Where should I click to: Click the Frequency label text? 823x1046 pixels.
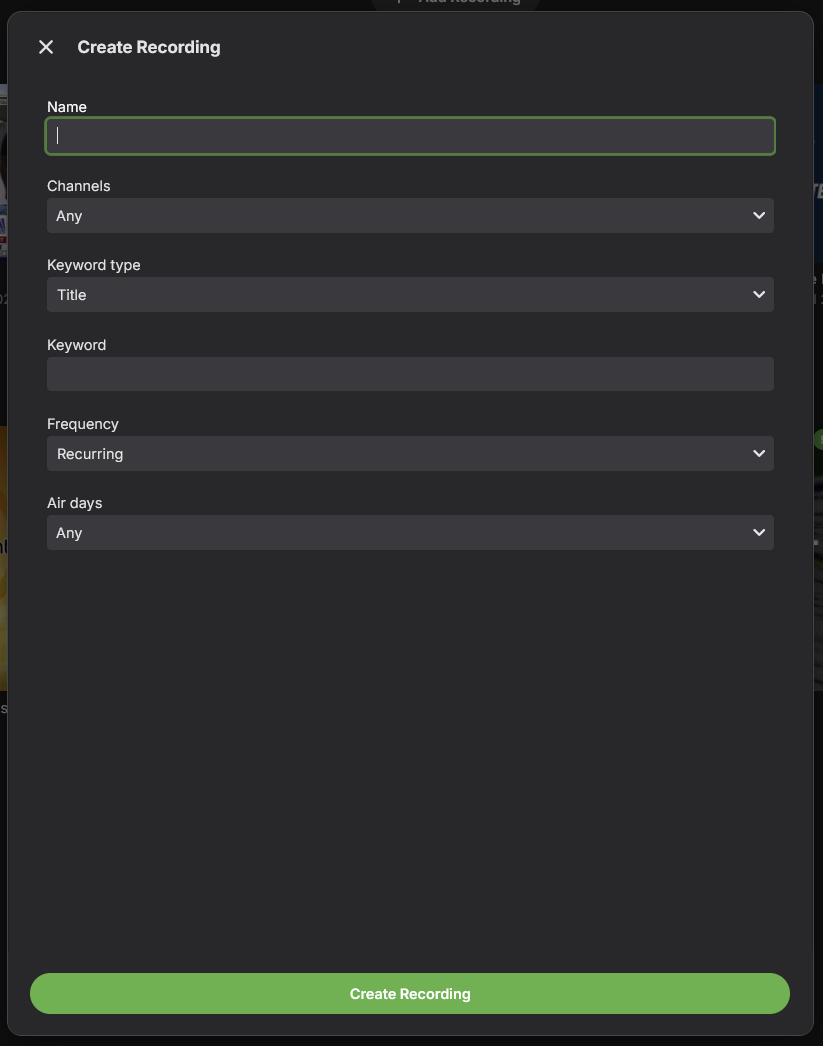pos(83,424)
